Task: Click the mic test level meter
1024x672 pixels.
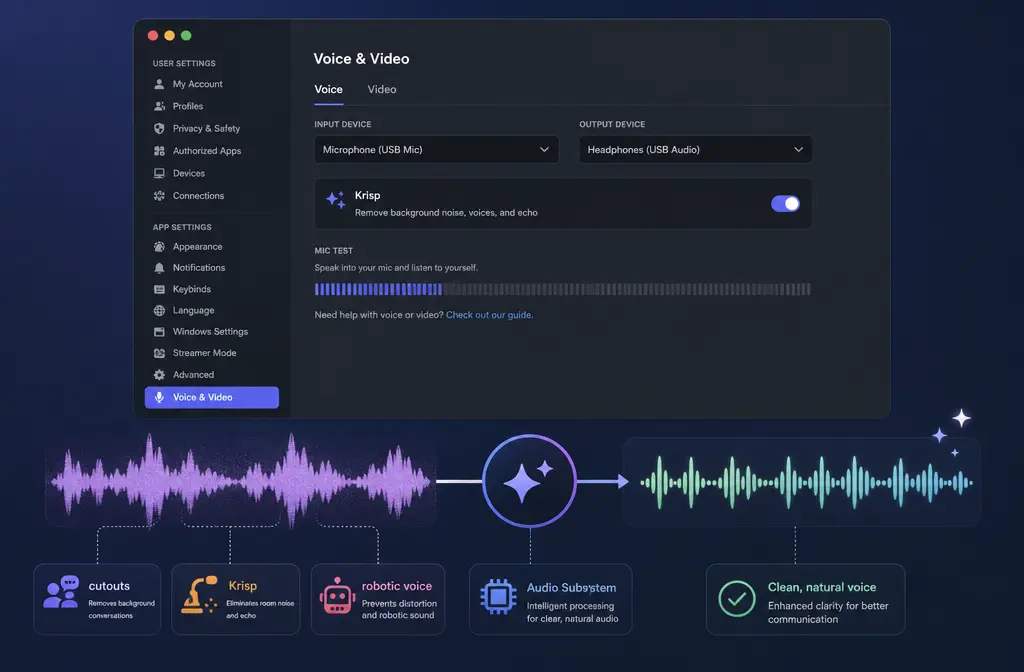Action: (562, 289)
